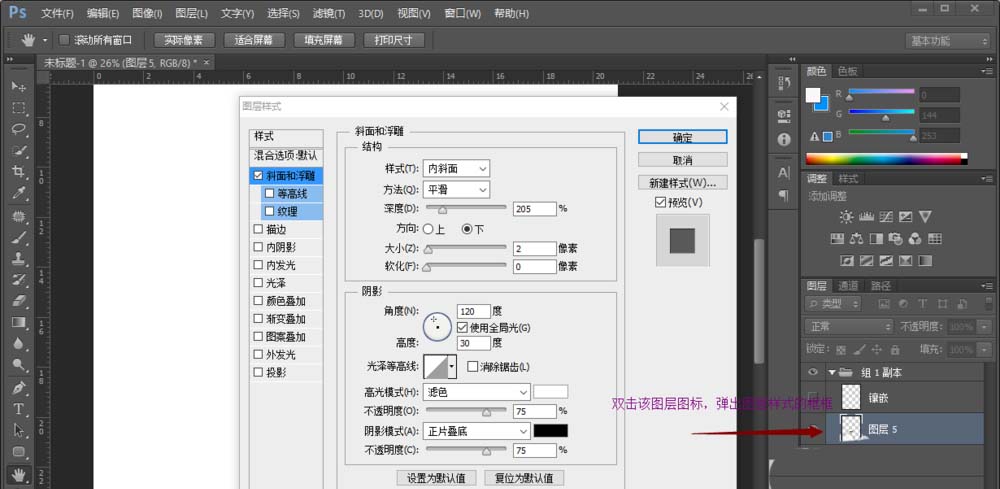Open the 高光模式 dropdown showing 滤色
This screenshot has width=1000, height=489.
pos(476,392)
